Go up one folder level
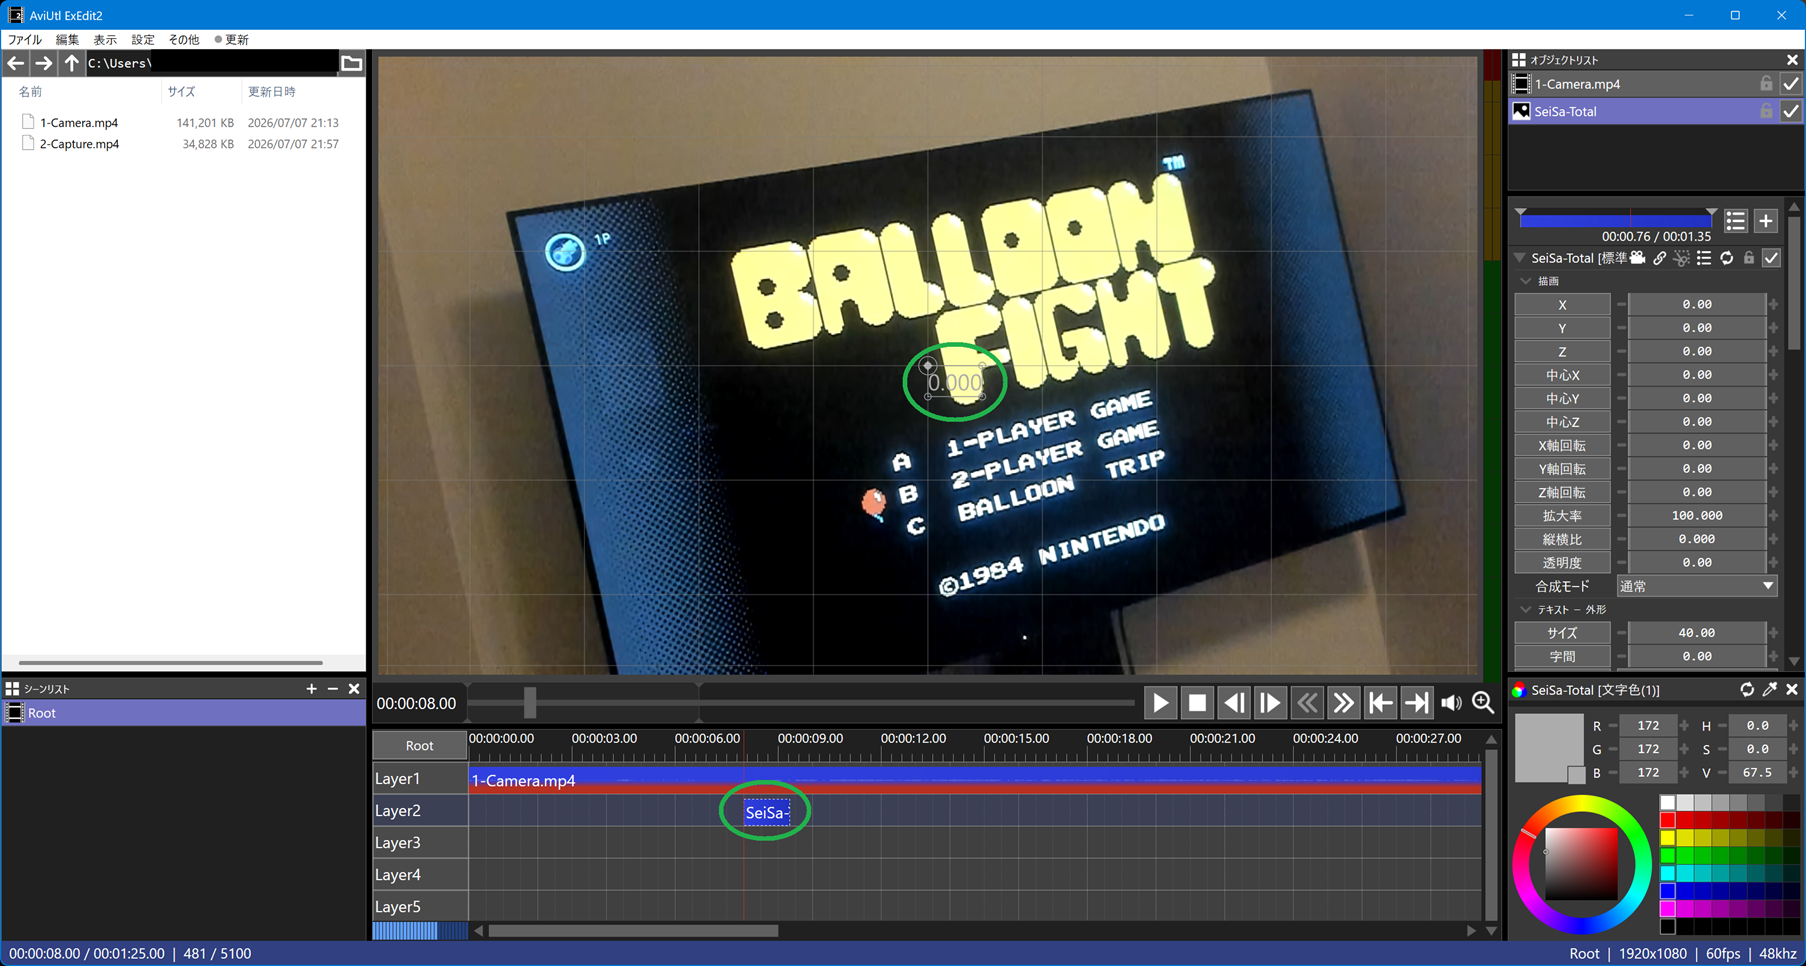Viewport: 1806px width, 966px height. click(x=71, y=63)
